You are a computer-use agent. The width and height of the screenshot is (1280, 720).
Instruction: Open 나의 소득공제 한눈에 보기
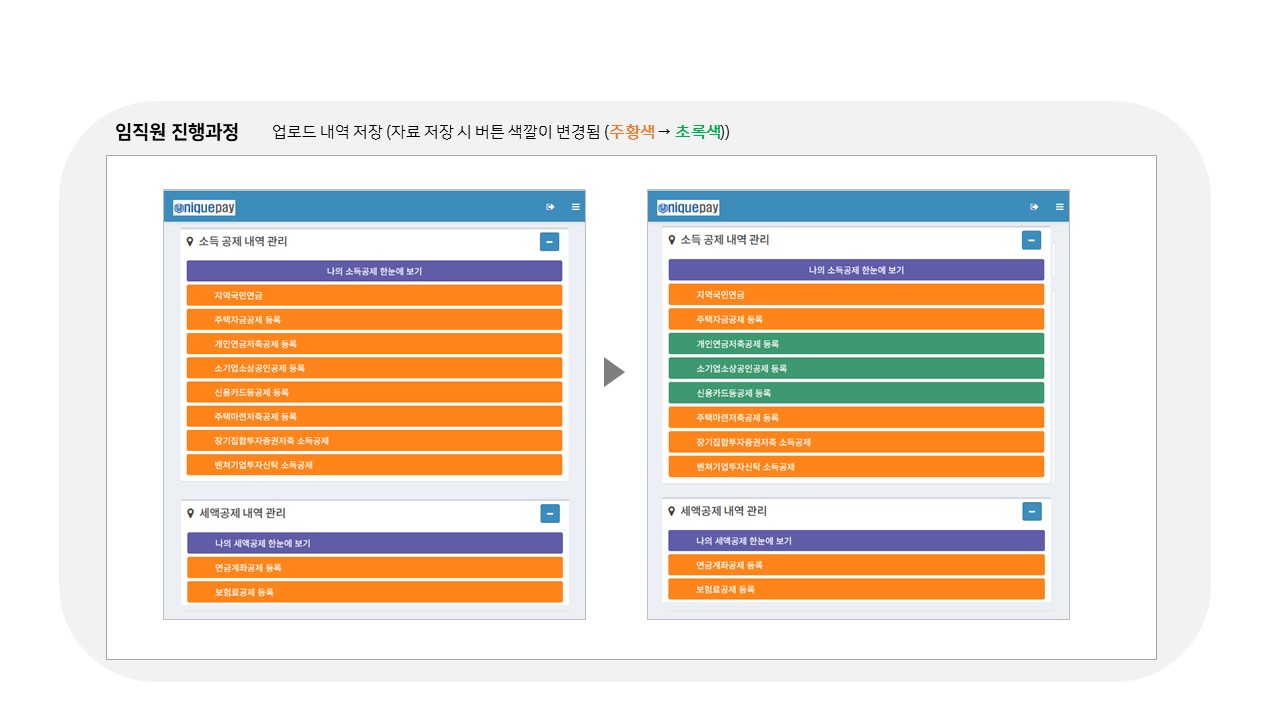[x=374, y=270]
